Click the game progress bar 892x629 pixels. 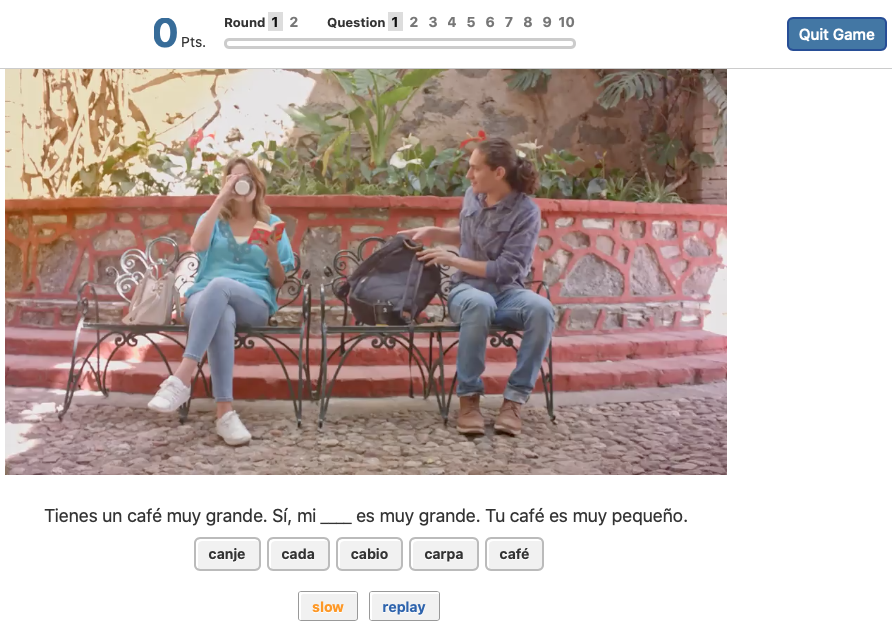399,43
